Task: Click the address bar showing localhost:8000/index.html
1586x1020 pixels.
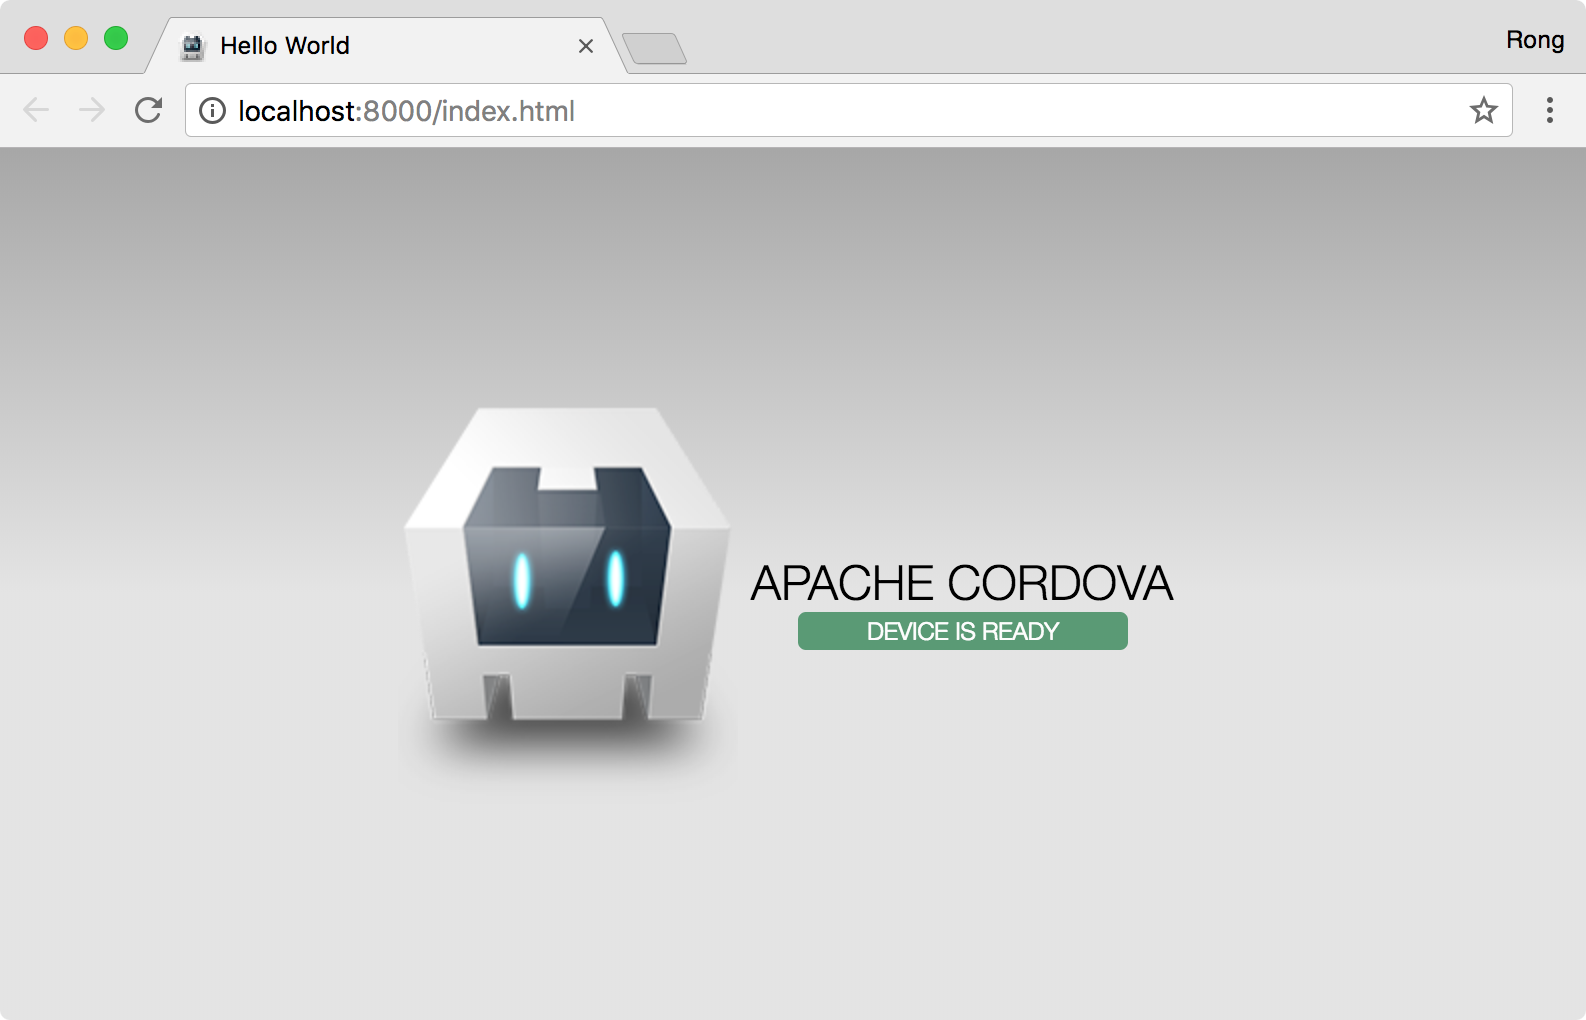Action: [x=848, y=110]
